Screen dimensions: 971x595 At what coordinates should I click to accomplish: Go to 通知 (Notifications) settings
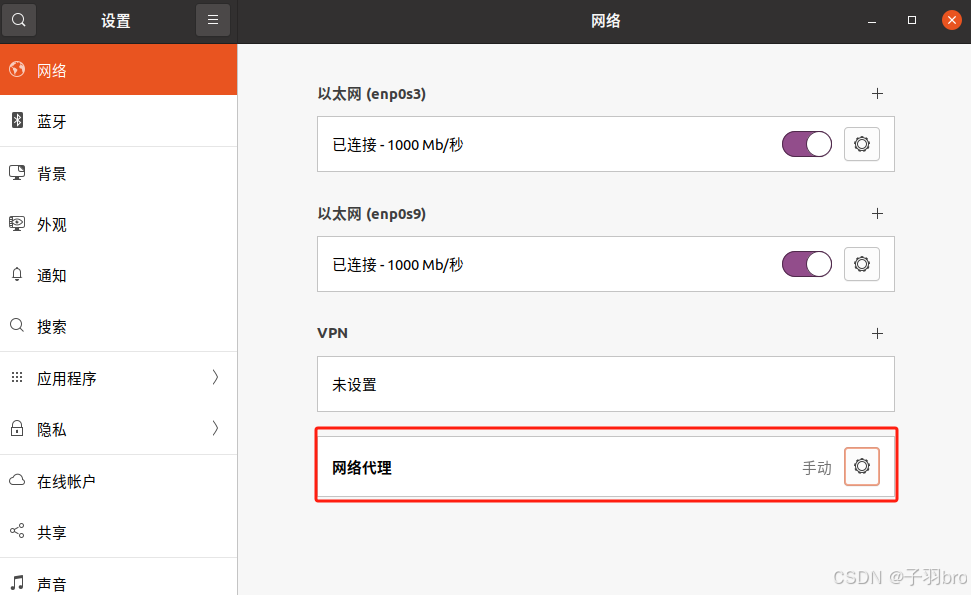(118, 276)
